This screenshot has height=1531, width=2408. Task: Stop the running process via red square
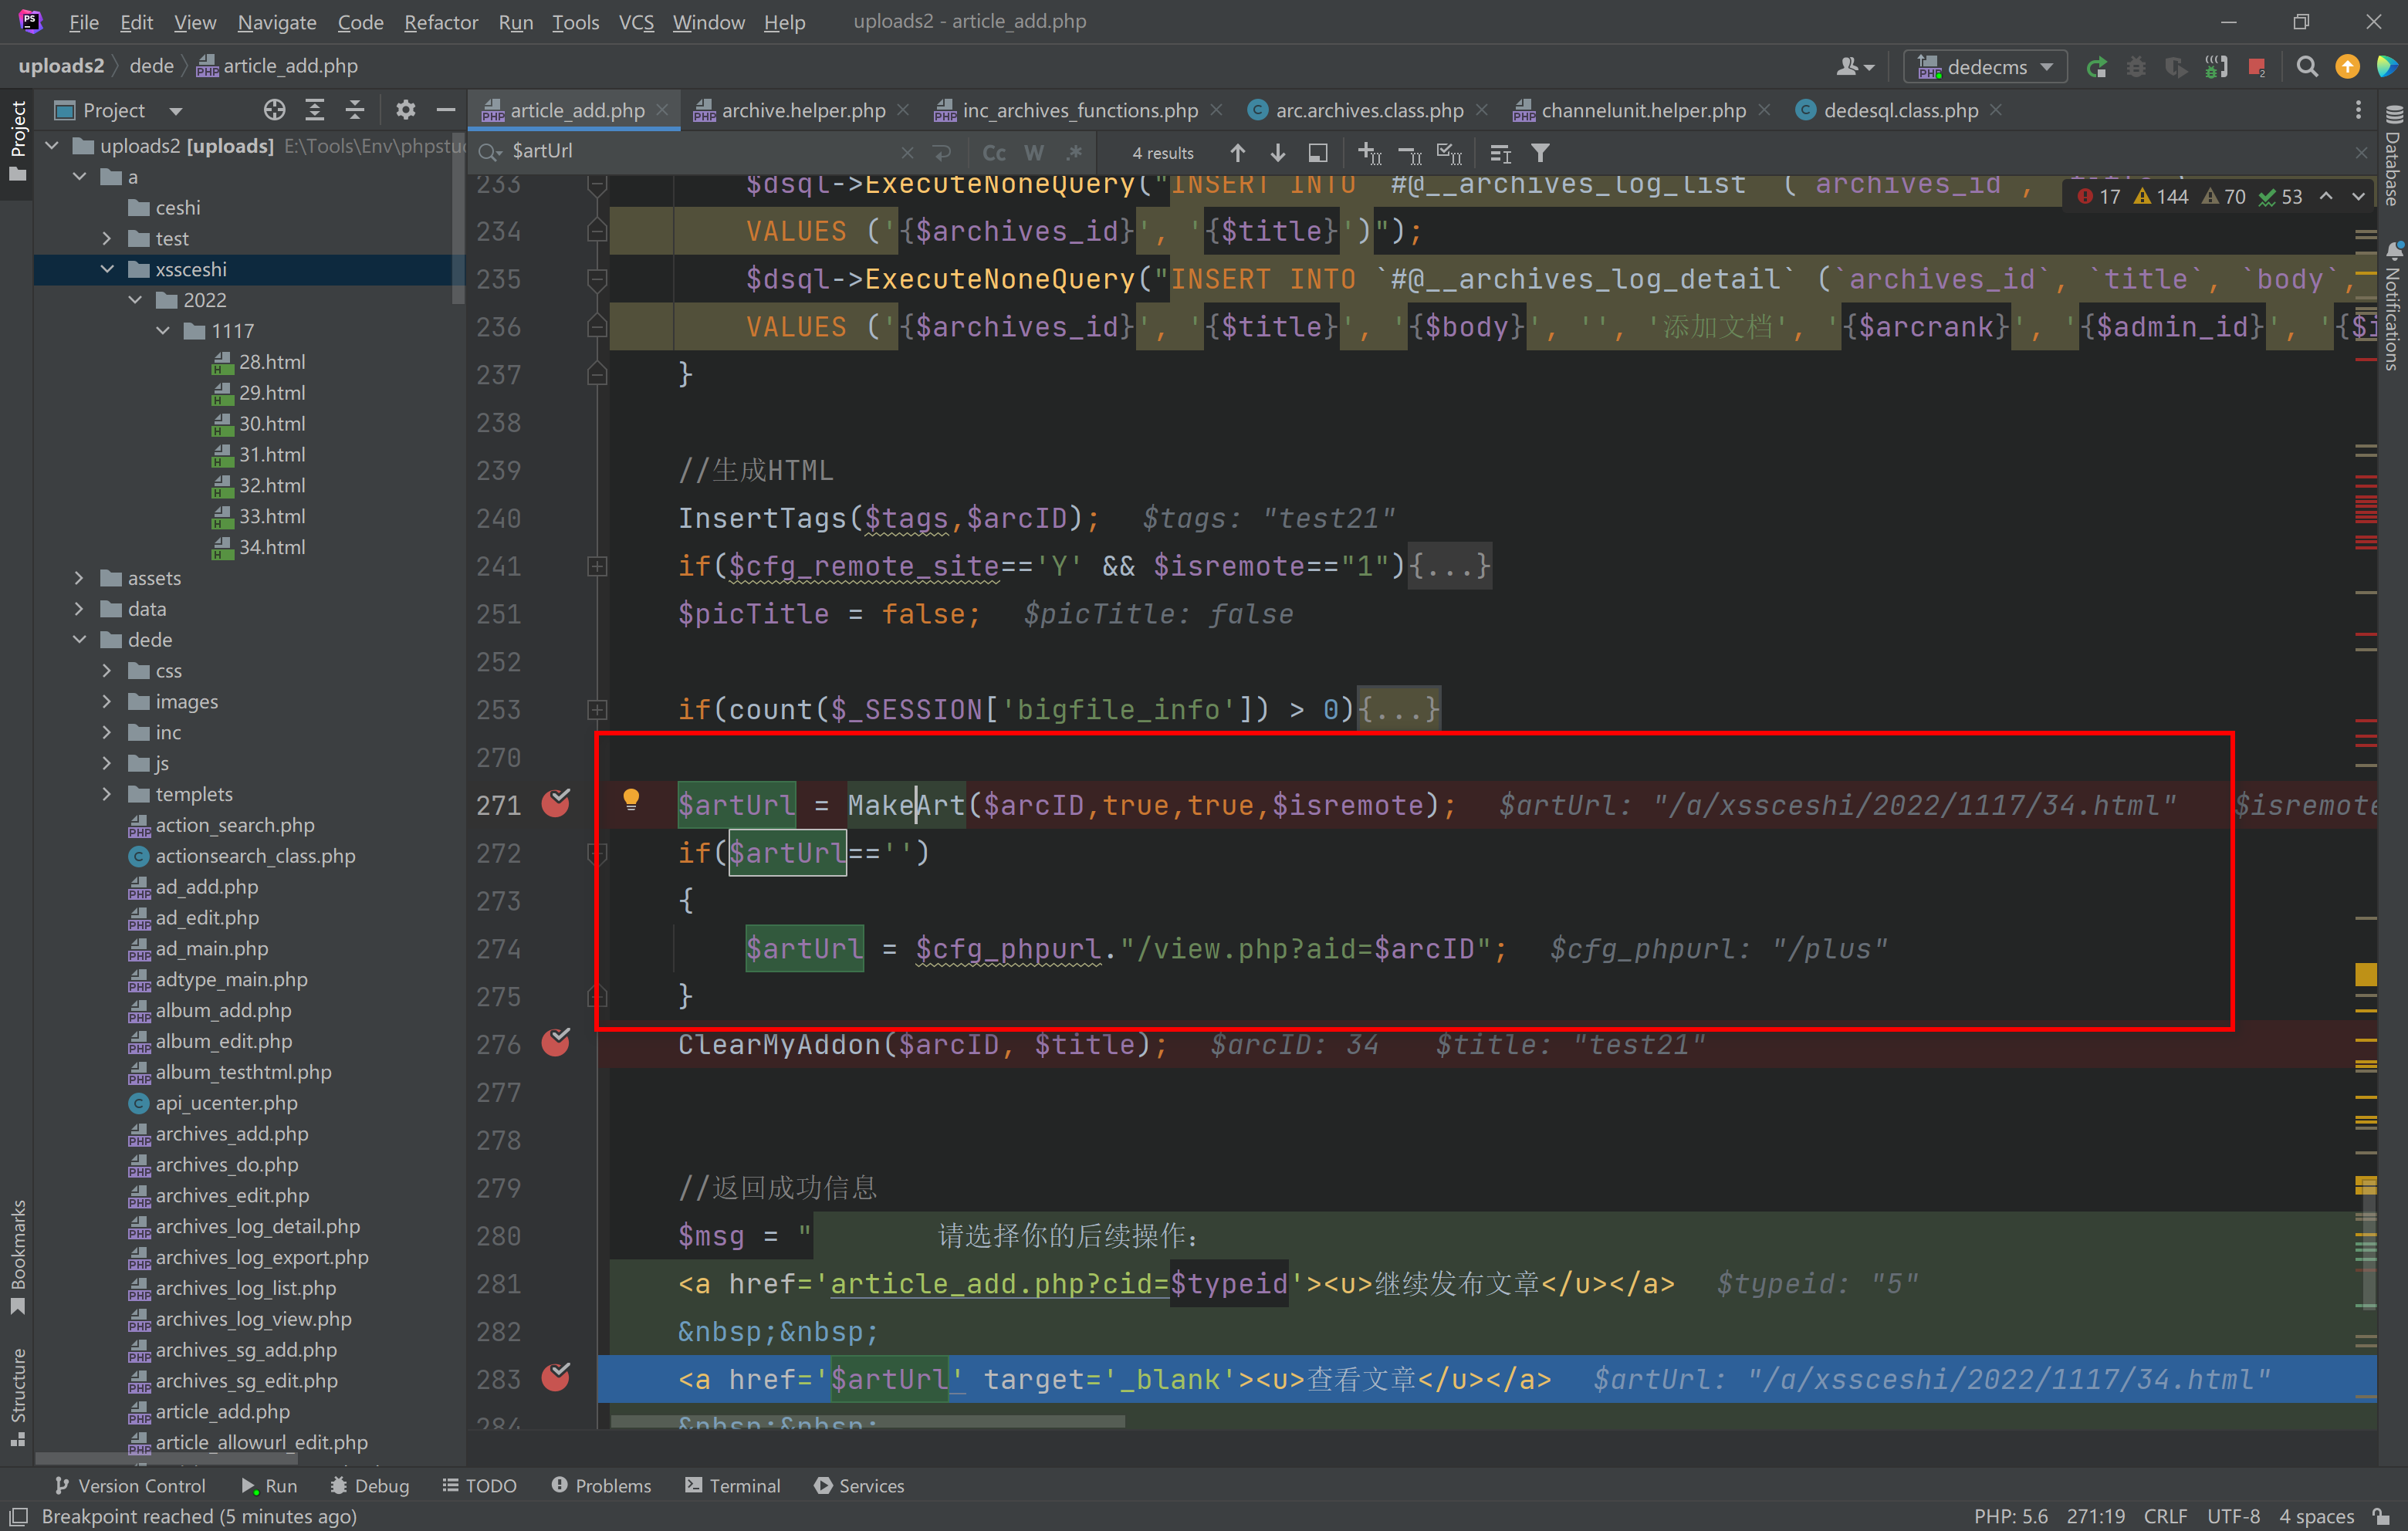coord(2257,67)
